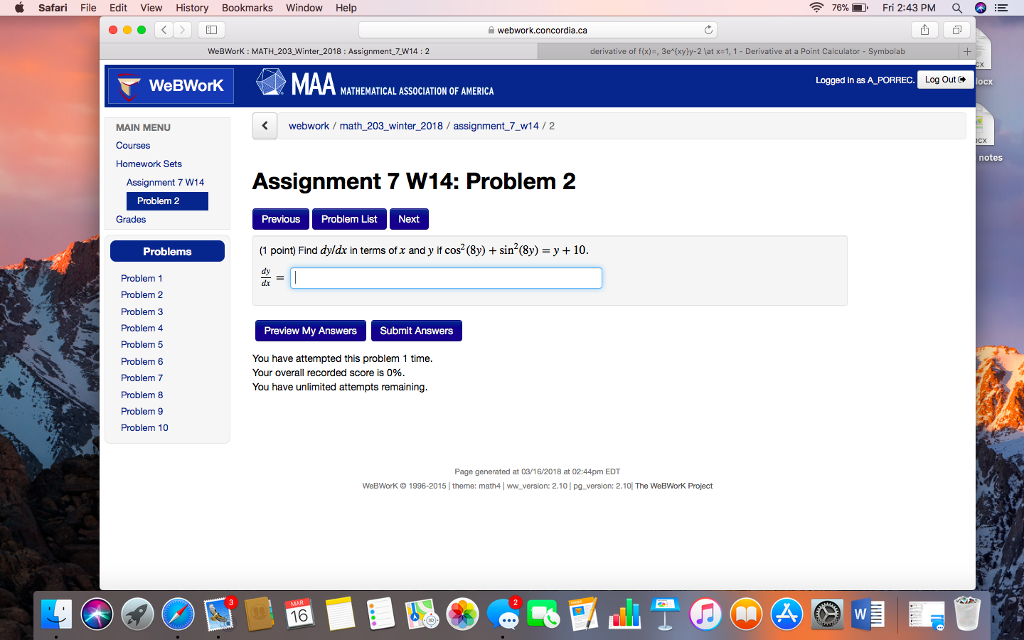The height and width of the screenshot is (640, 1024).
Task: Reload page using the refresh icon
Action: click(709, 30)
